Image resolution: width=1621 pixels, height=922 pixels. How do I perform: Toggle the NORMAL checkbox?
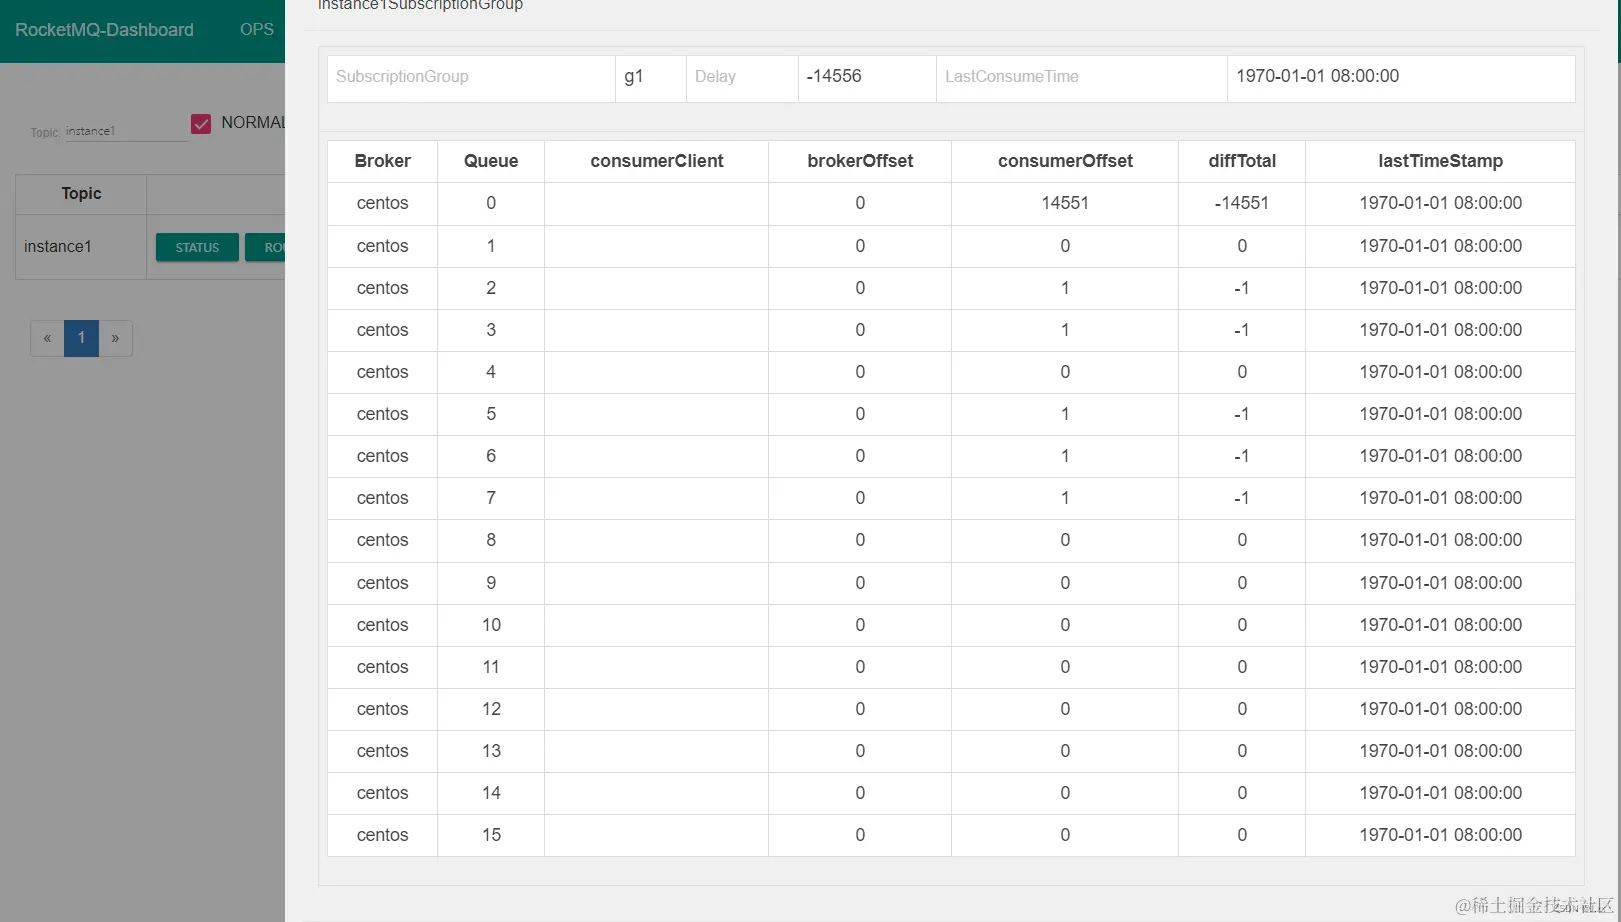(x=201, y=123)
